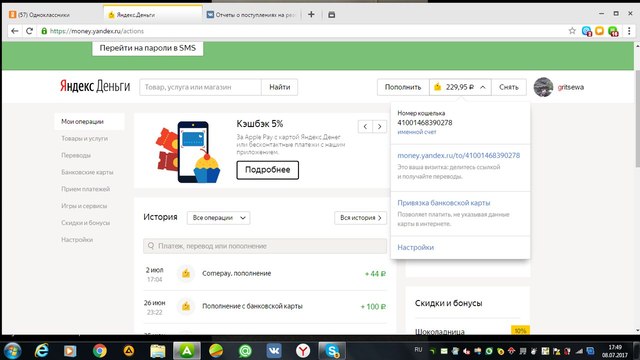Click the Скидки и бонусы panel heading
This screenshot has width=640, height=360.
click(448, 303)
